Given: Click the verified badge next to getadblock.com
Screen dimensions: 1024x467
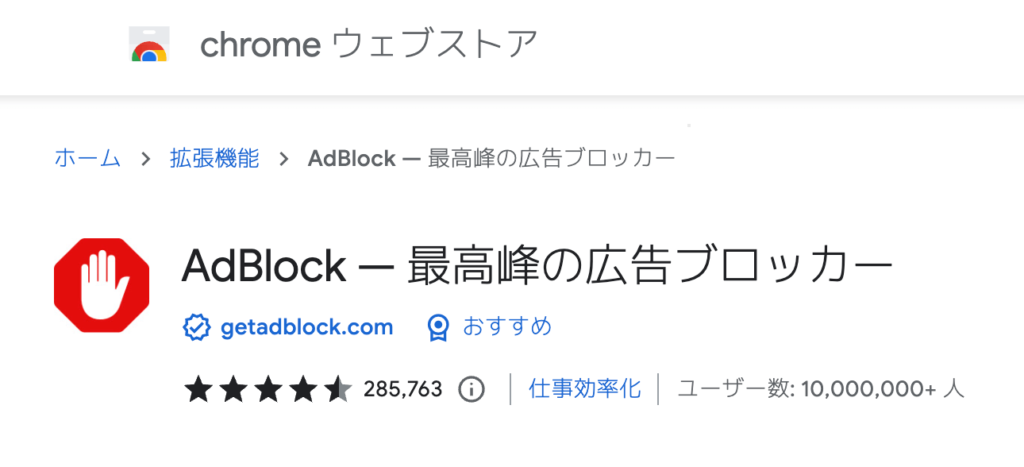Looking at the screenshot, I should tap(196, 327).
